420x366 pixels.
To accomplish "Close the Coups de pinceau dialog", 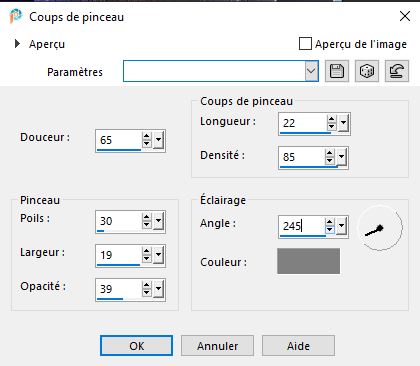I will coord(405,16).
